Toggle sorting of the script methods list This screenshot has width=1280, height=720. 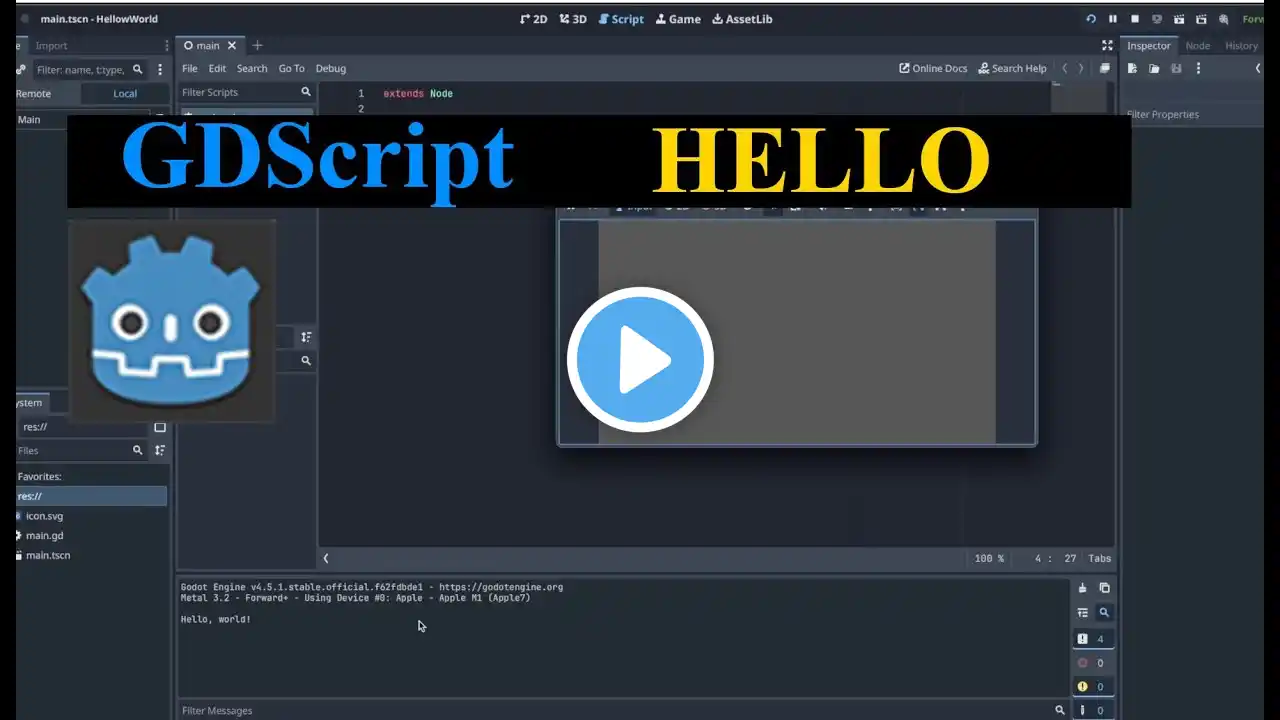coord(306,337)
